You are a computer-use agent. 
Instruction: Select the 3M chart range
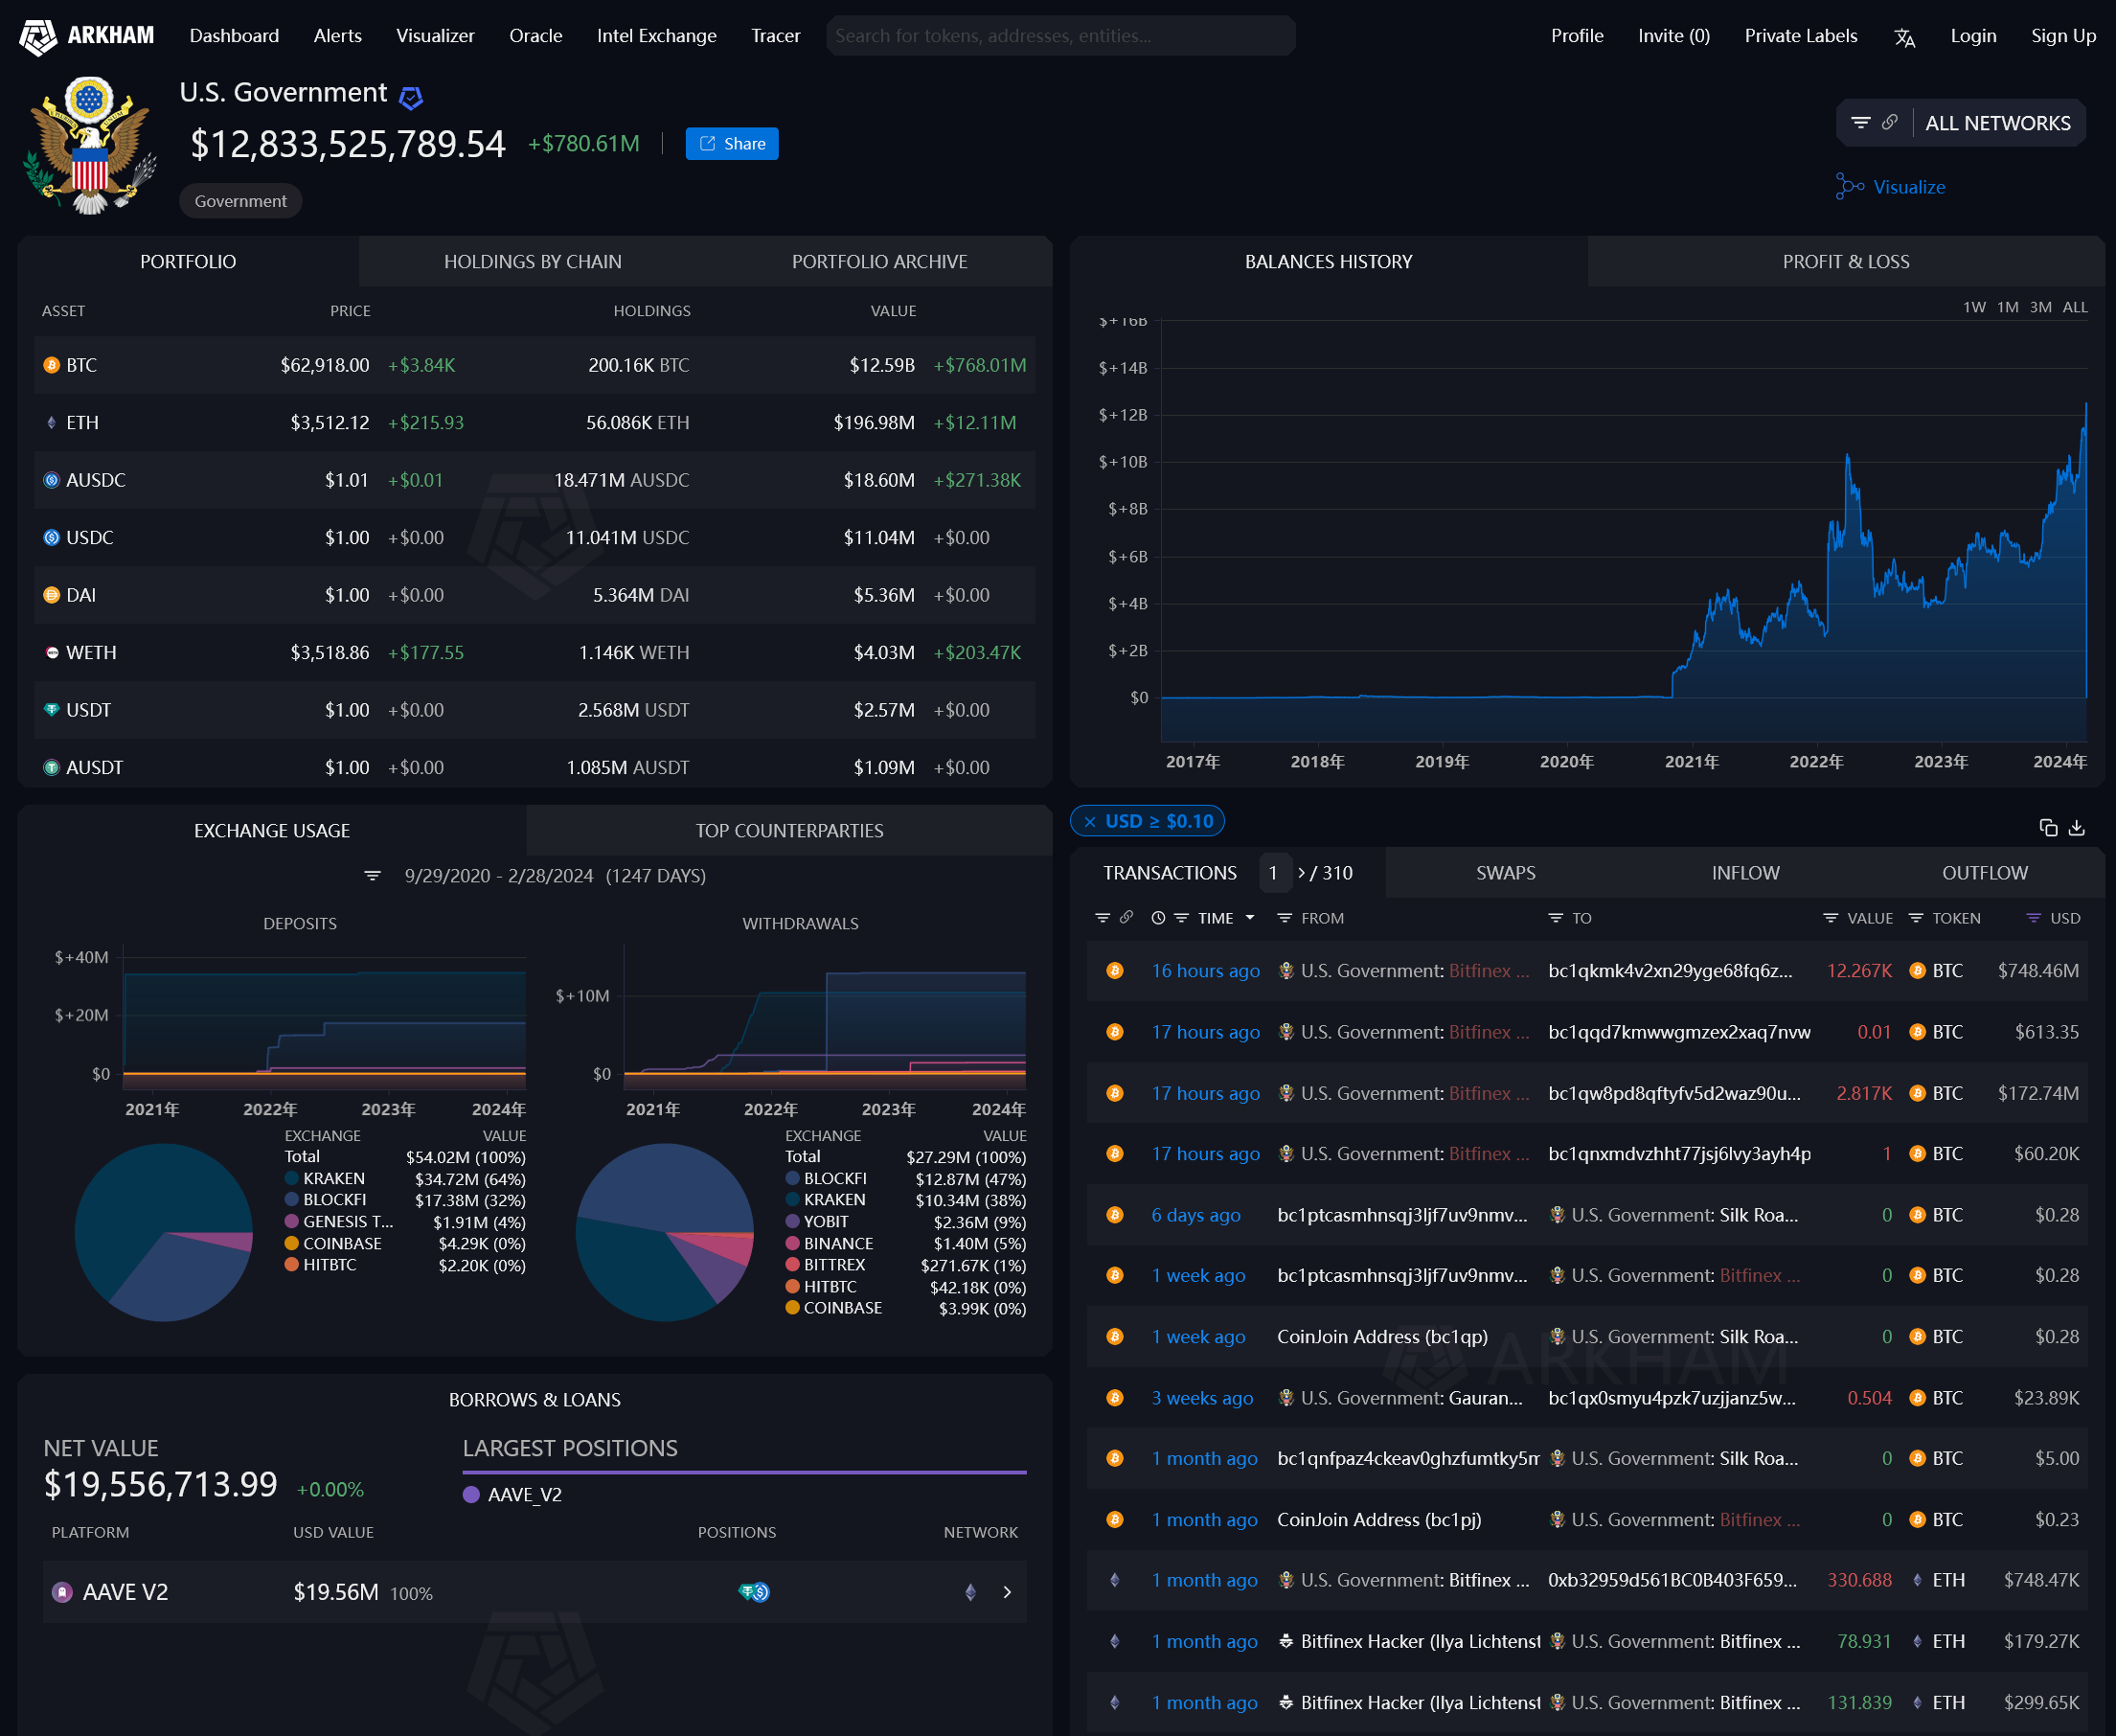[2040, 307]
